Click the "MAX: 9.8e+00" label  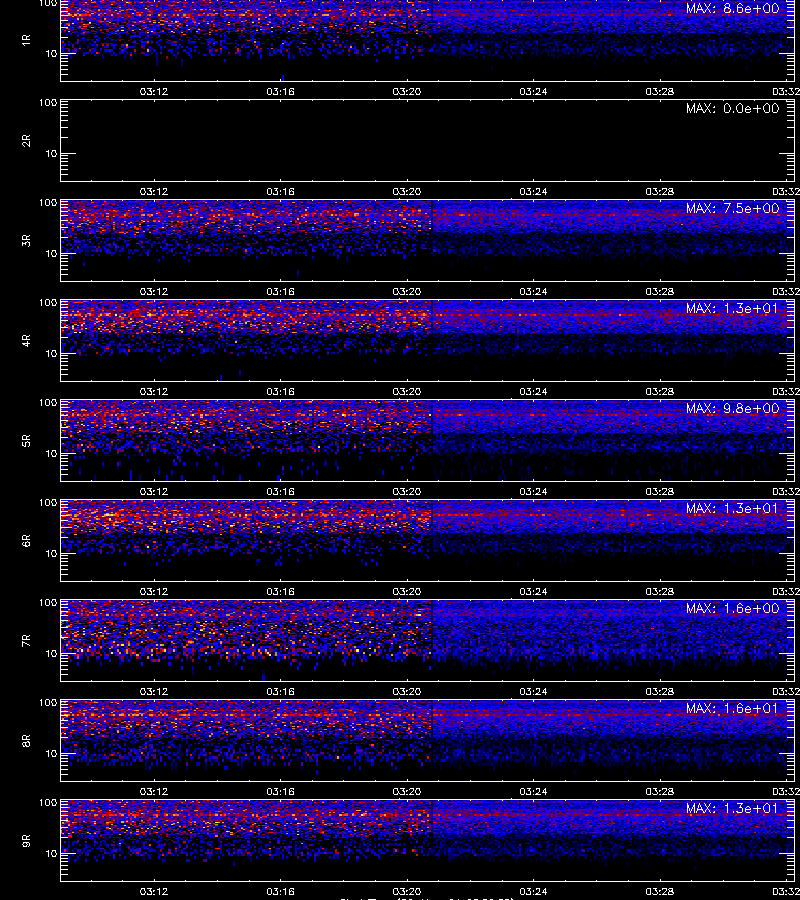(x=732, y=409)
